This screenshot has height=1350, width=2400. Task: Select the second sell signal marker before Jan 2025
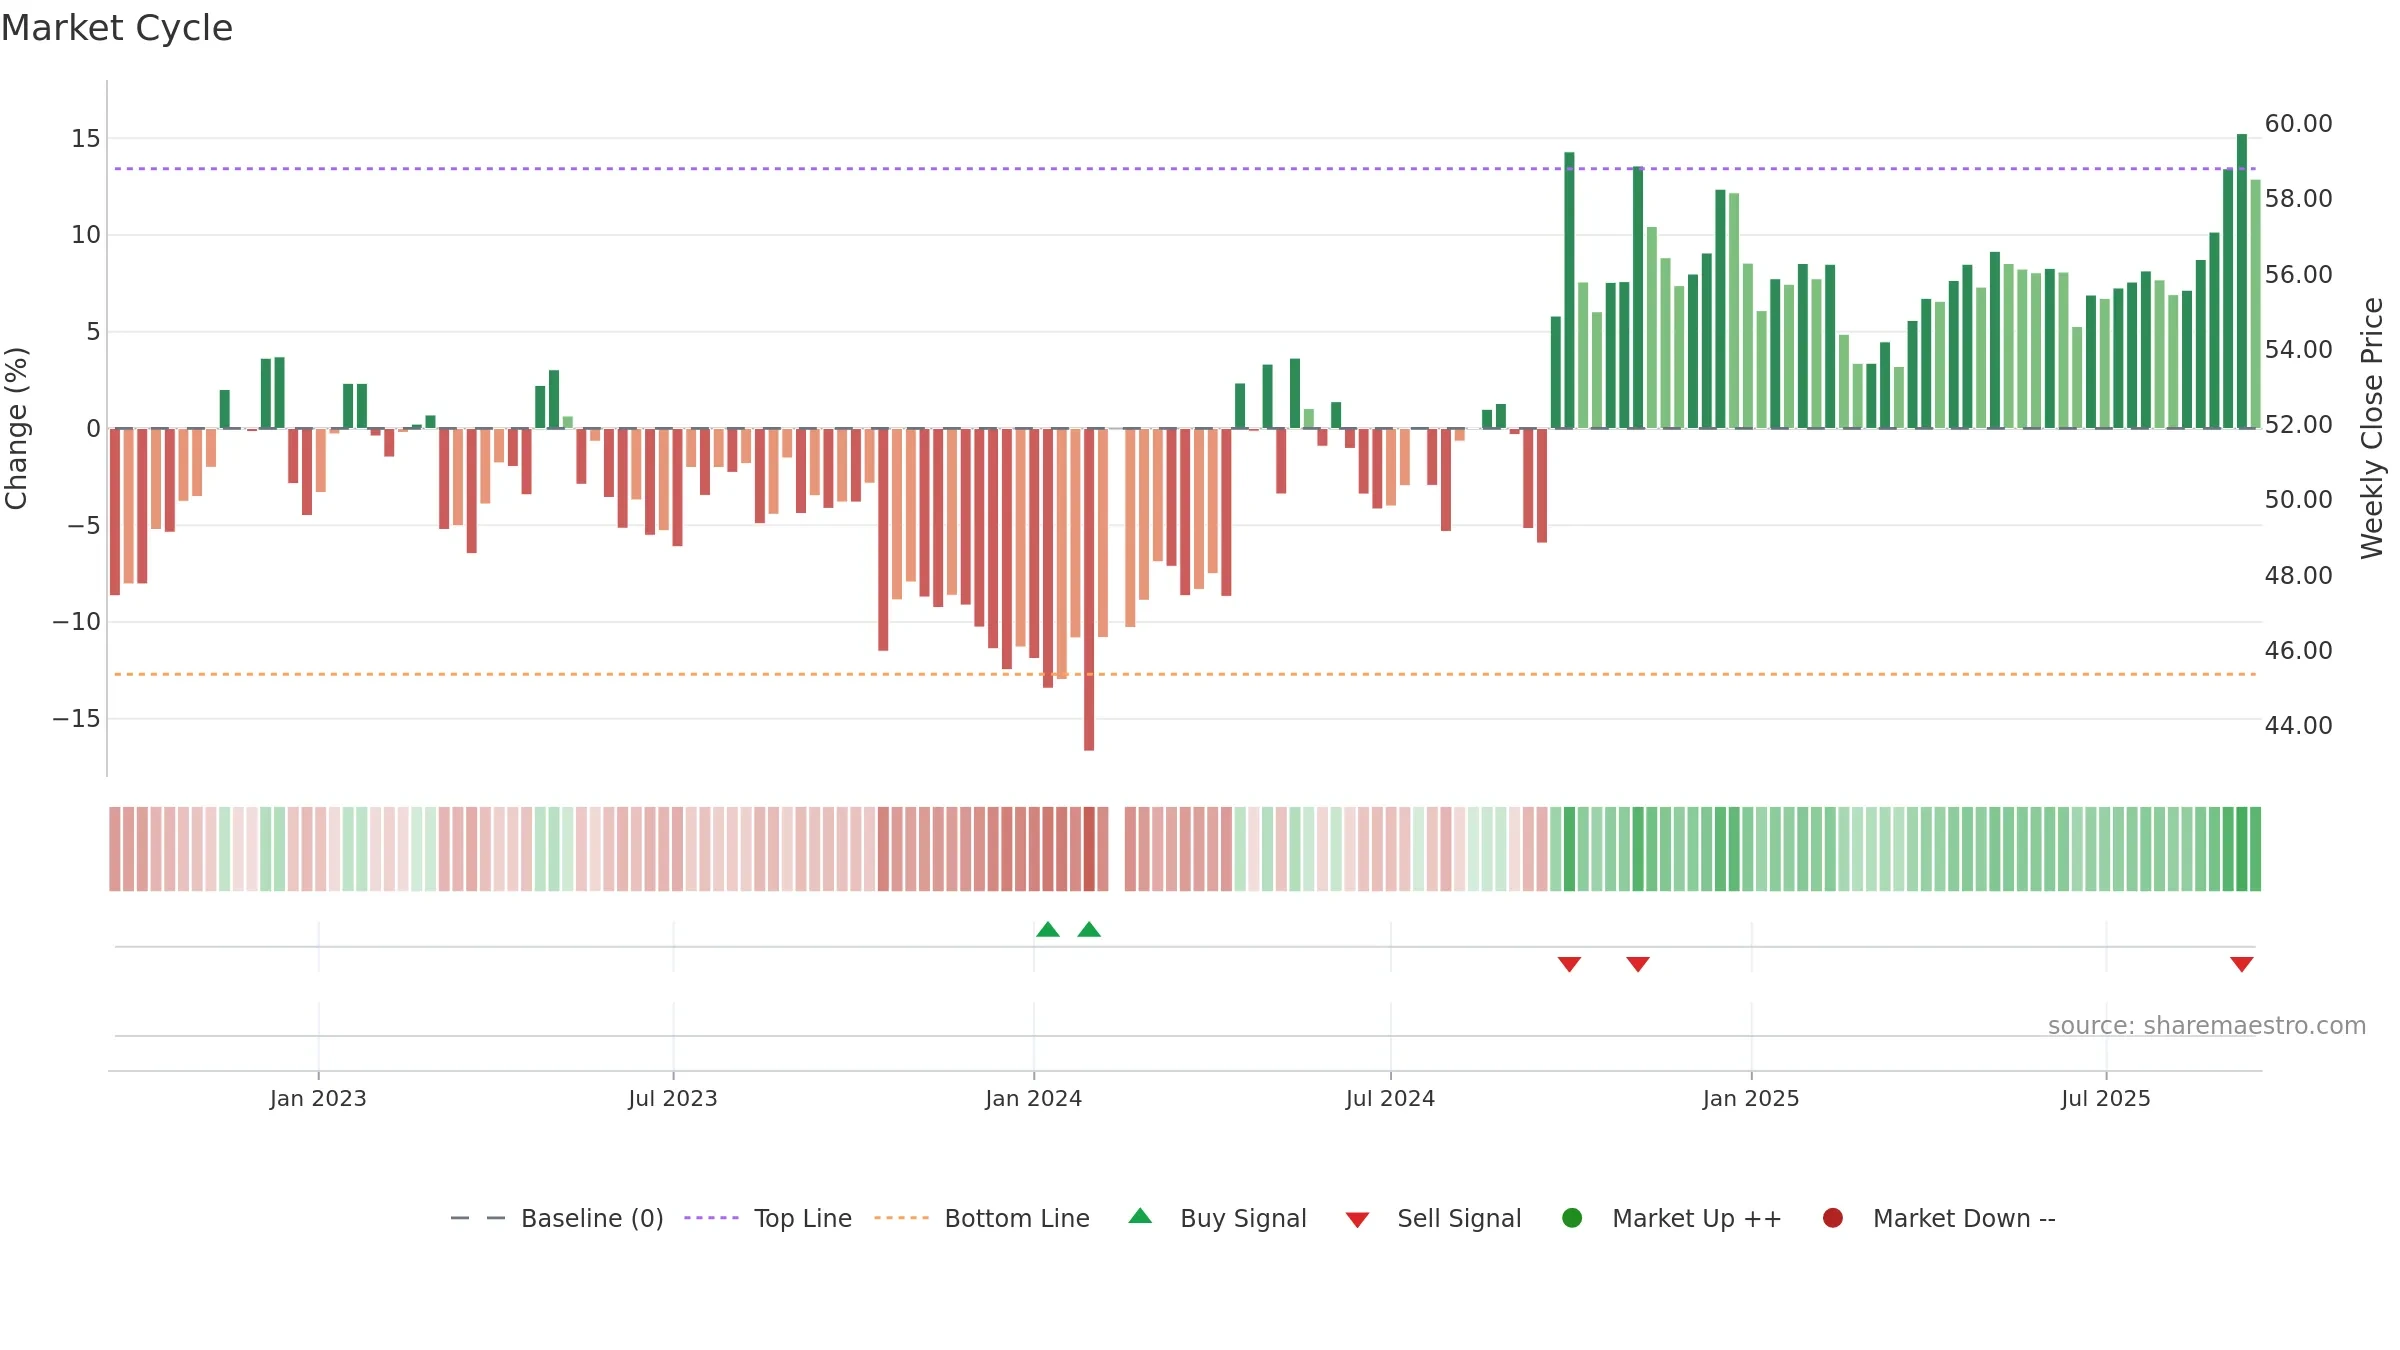(1638, 964)
